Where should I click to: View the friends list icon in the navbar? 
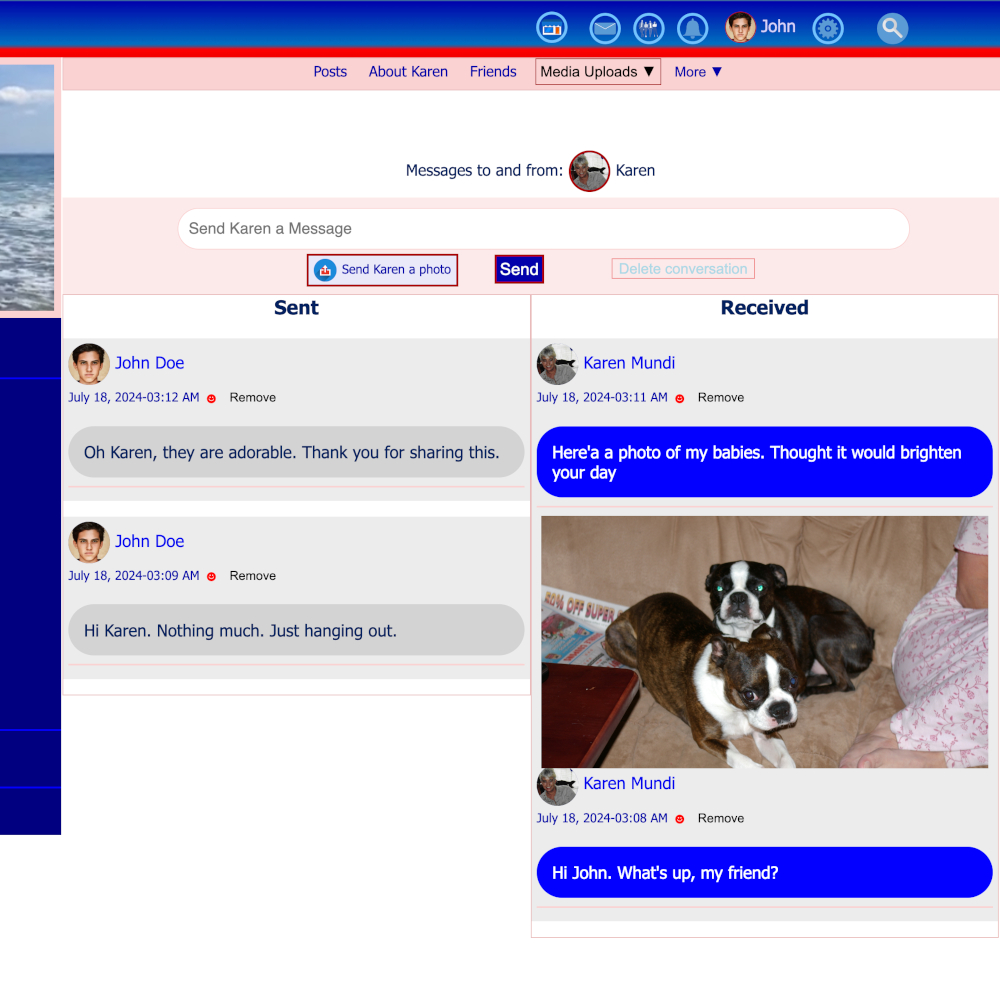pos(648,27)
